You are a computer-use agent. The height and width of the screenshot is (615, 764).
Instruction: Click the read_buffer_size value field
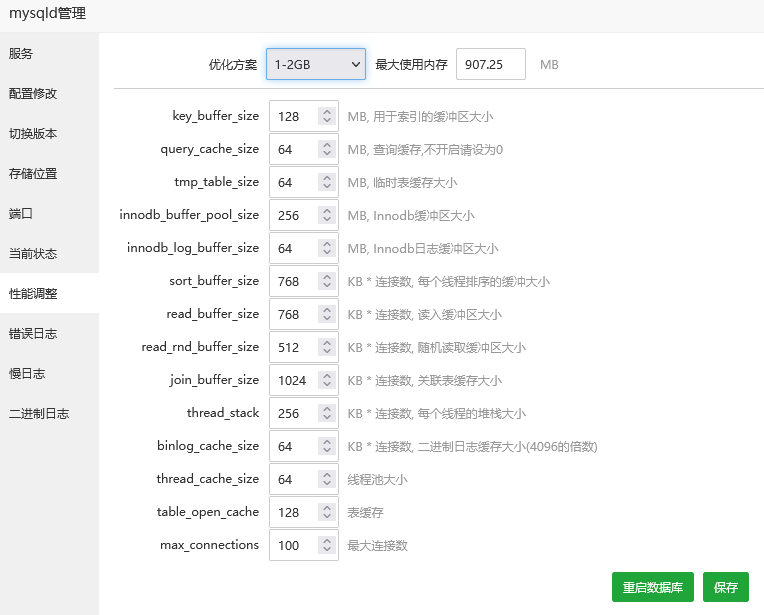pos(304,314)
